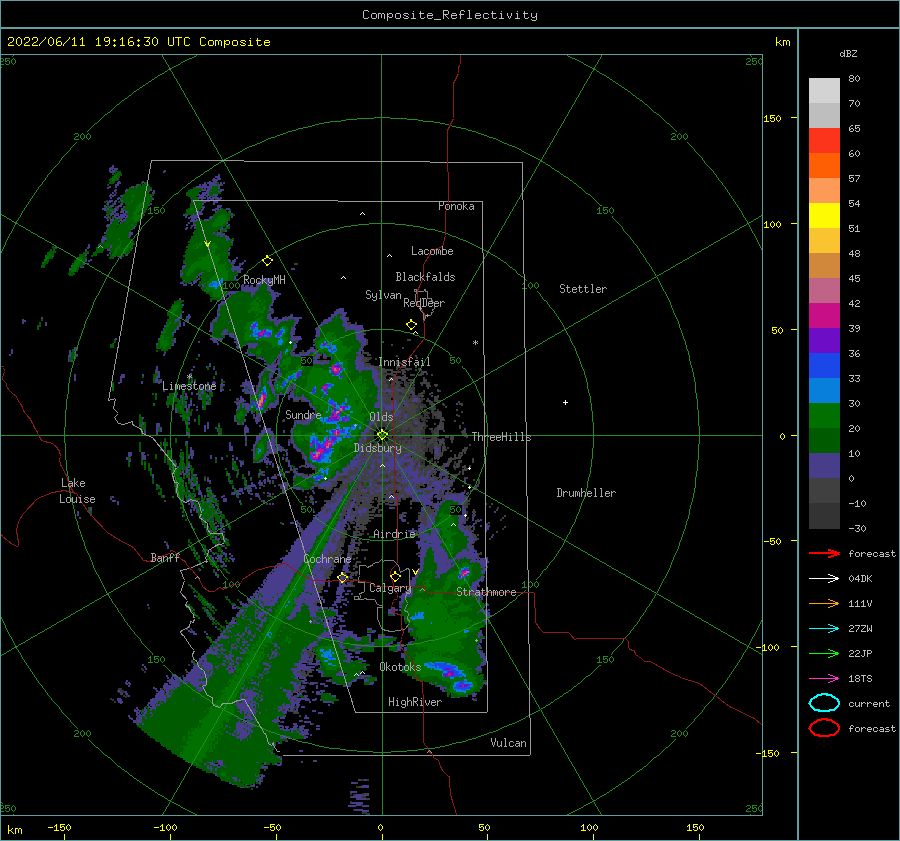Image resolution: width=900 pixels, height=841 pixels.
Task: Click the white plus marker above Drumheller
Action: 565,402
